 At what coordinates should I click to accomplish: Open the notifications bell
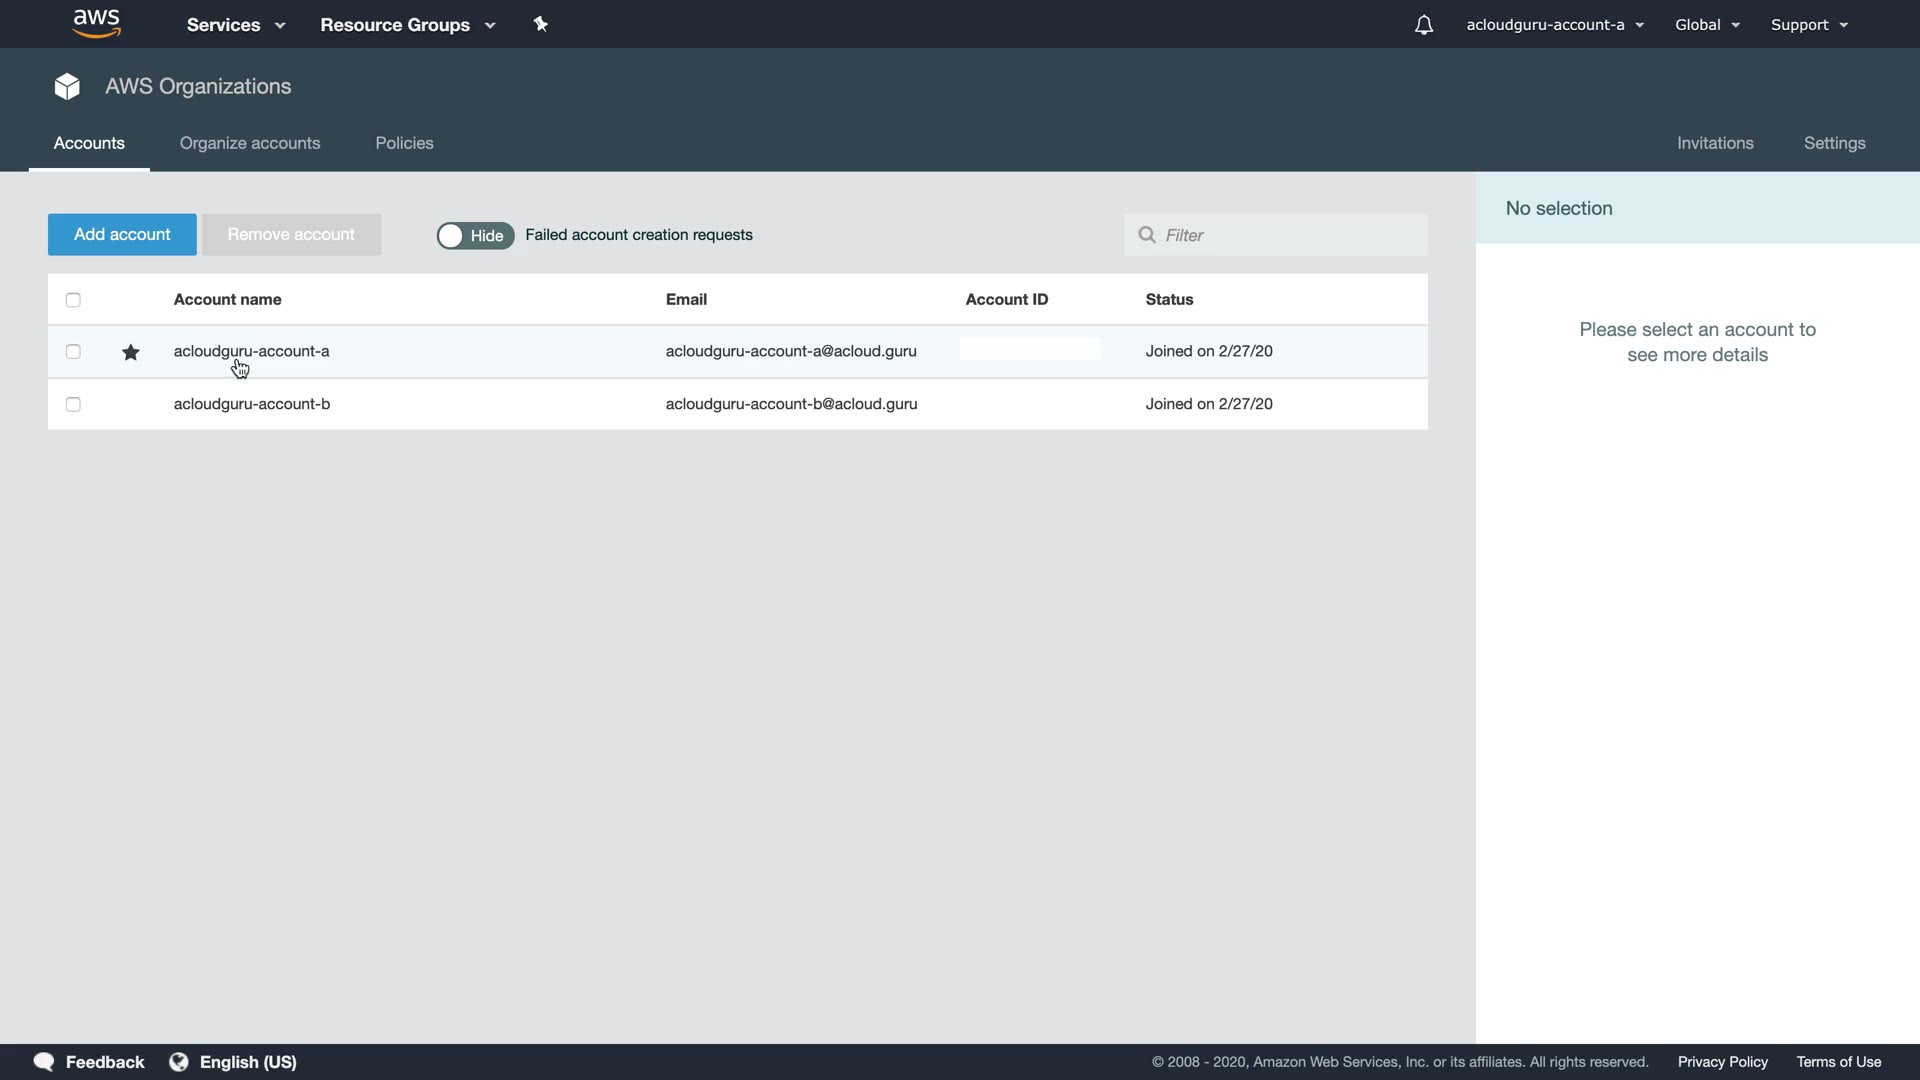point(1424,25)
